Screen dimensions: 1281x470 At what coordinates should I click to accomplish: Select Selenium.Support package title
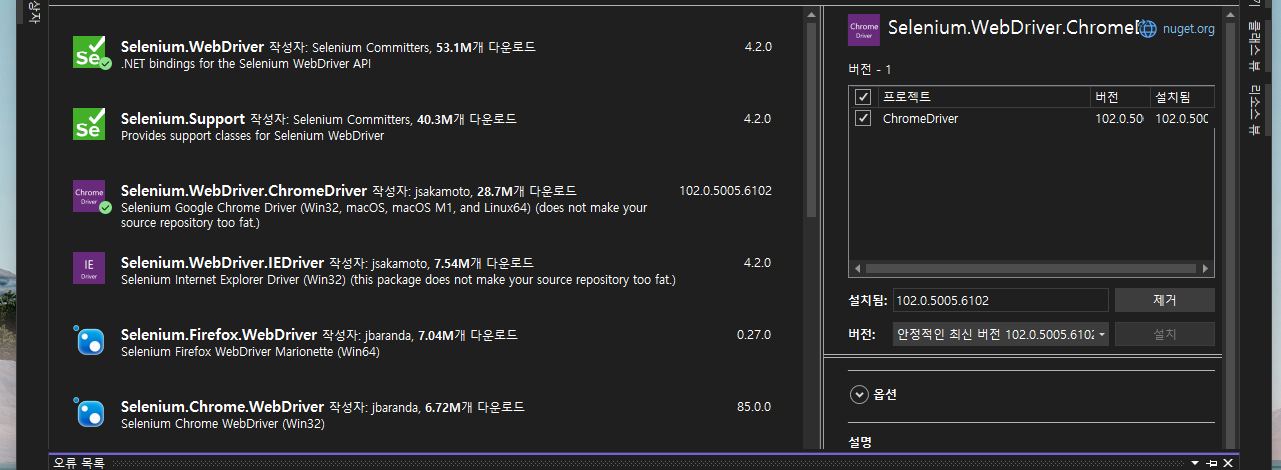[x=183, y=118]
